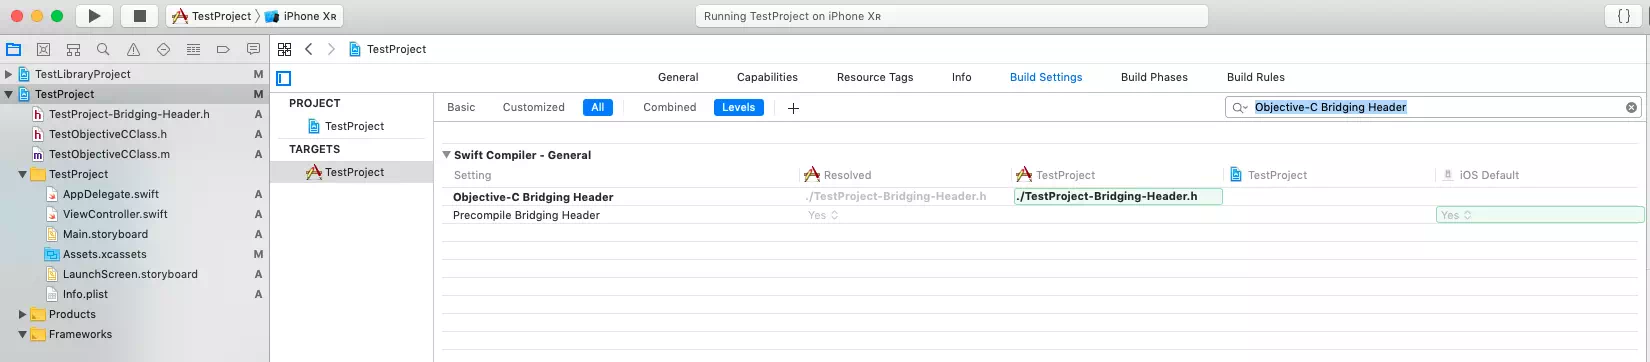Clear the build settings search field
Viewport: 1650px width, 362px height.
coord(1631,107)
